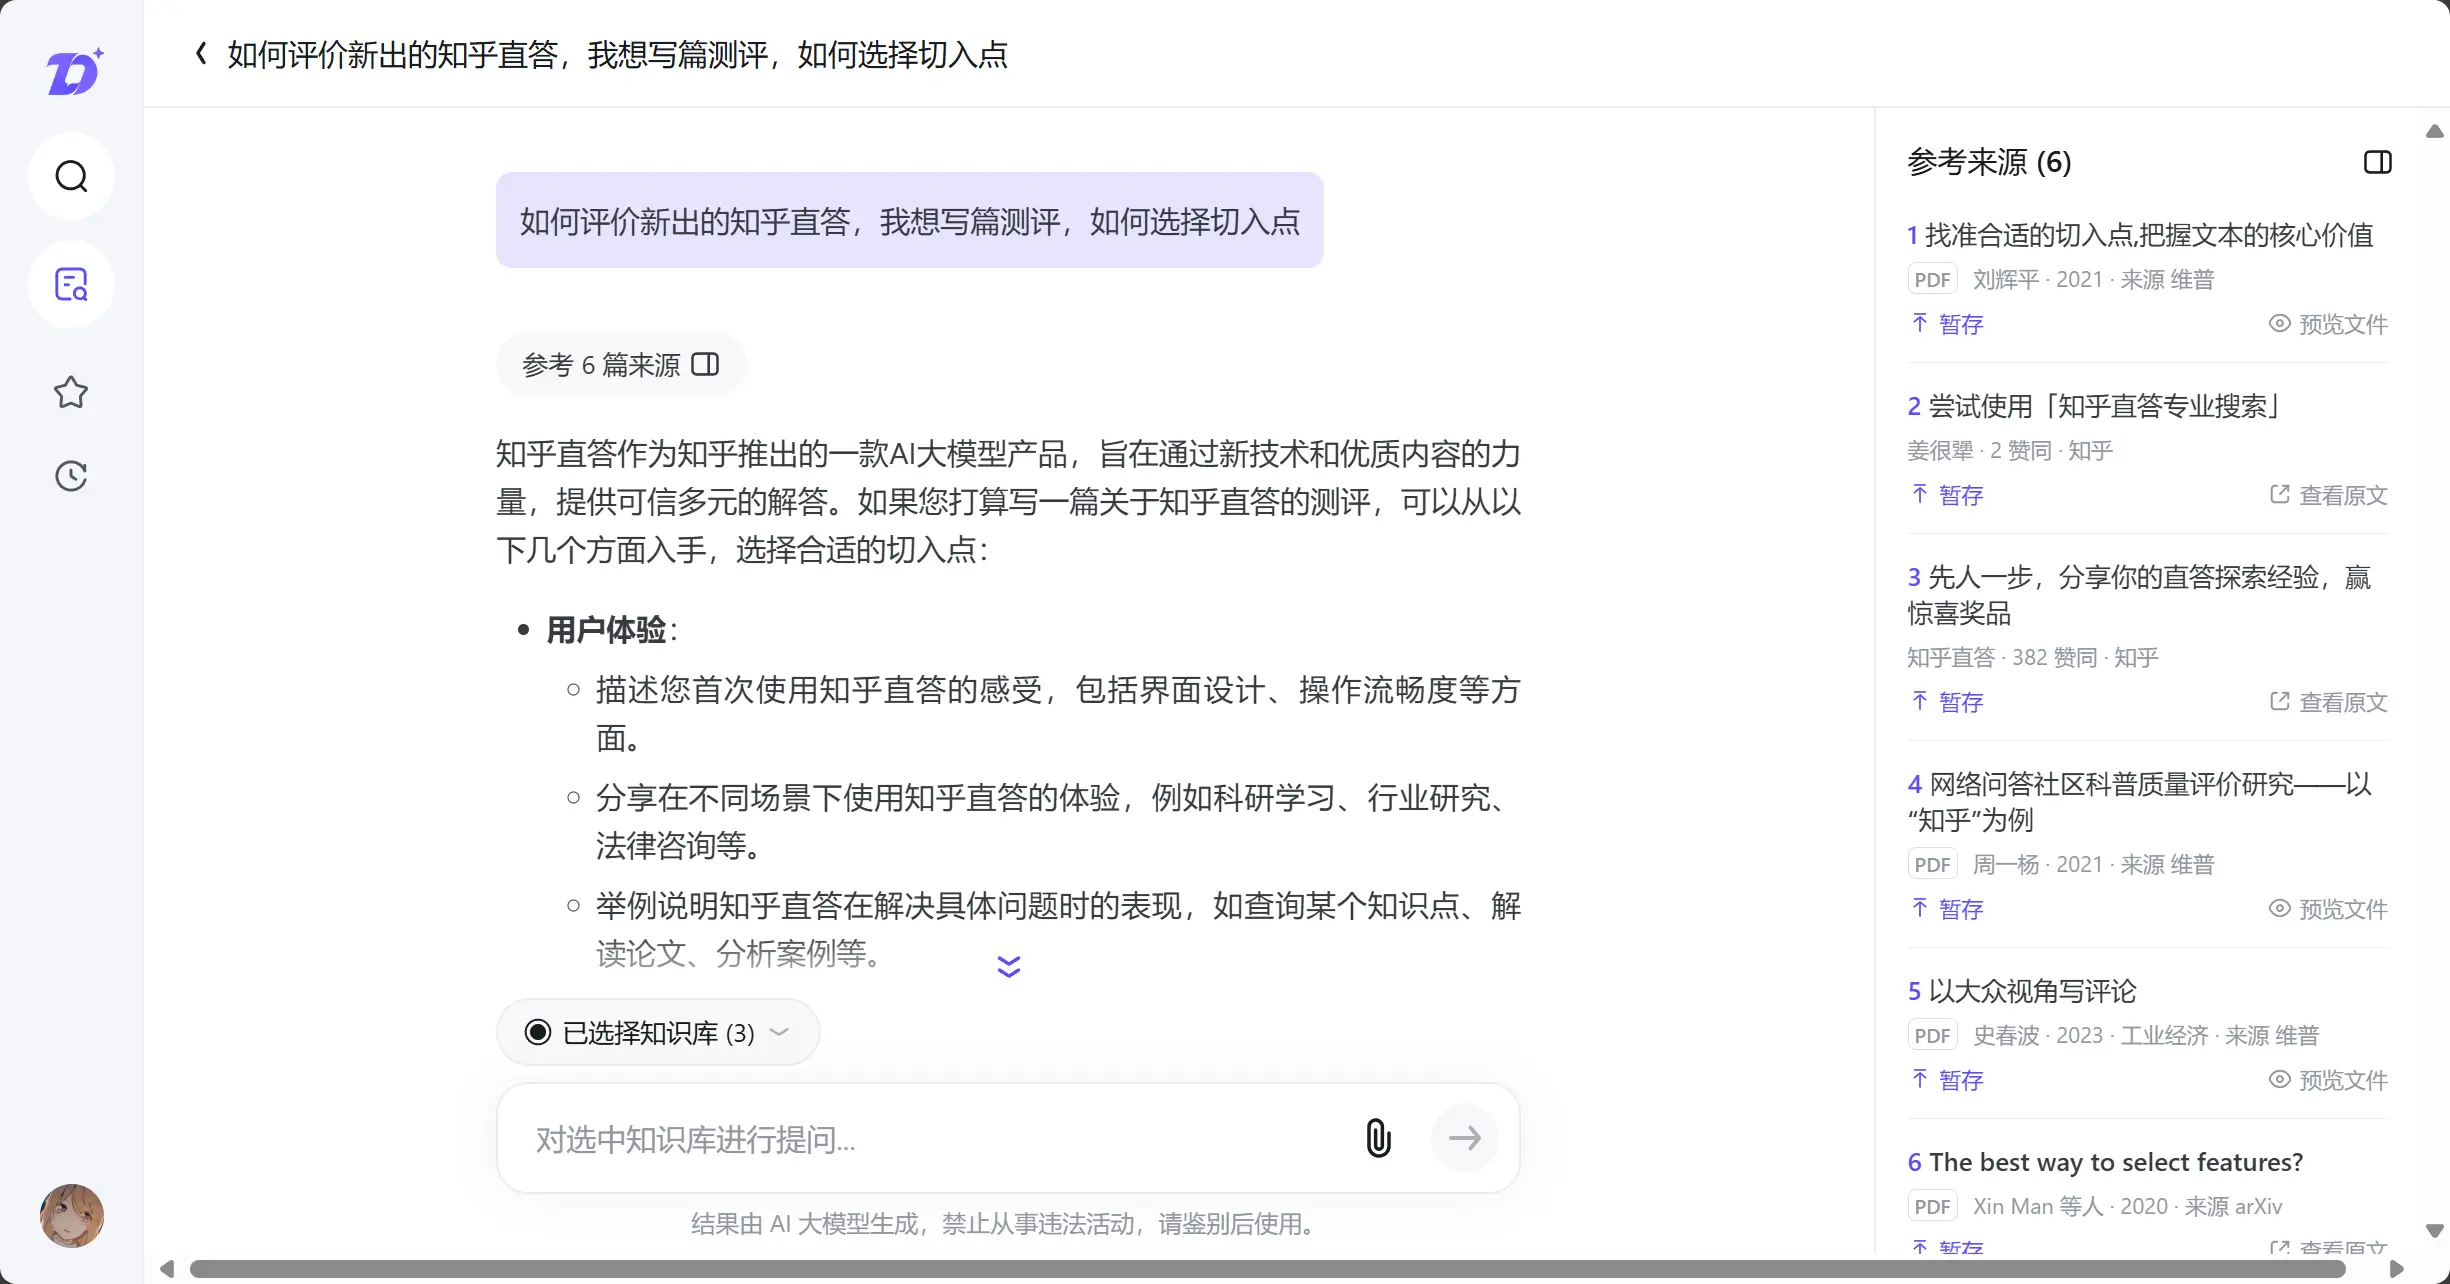Screen dimensions: 2450x1284
Task: Open source 3 先人一步 title
Action: (2139, 595)
